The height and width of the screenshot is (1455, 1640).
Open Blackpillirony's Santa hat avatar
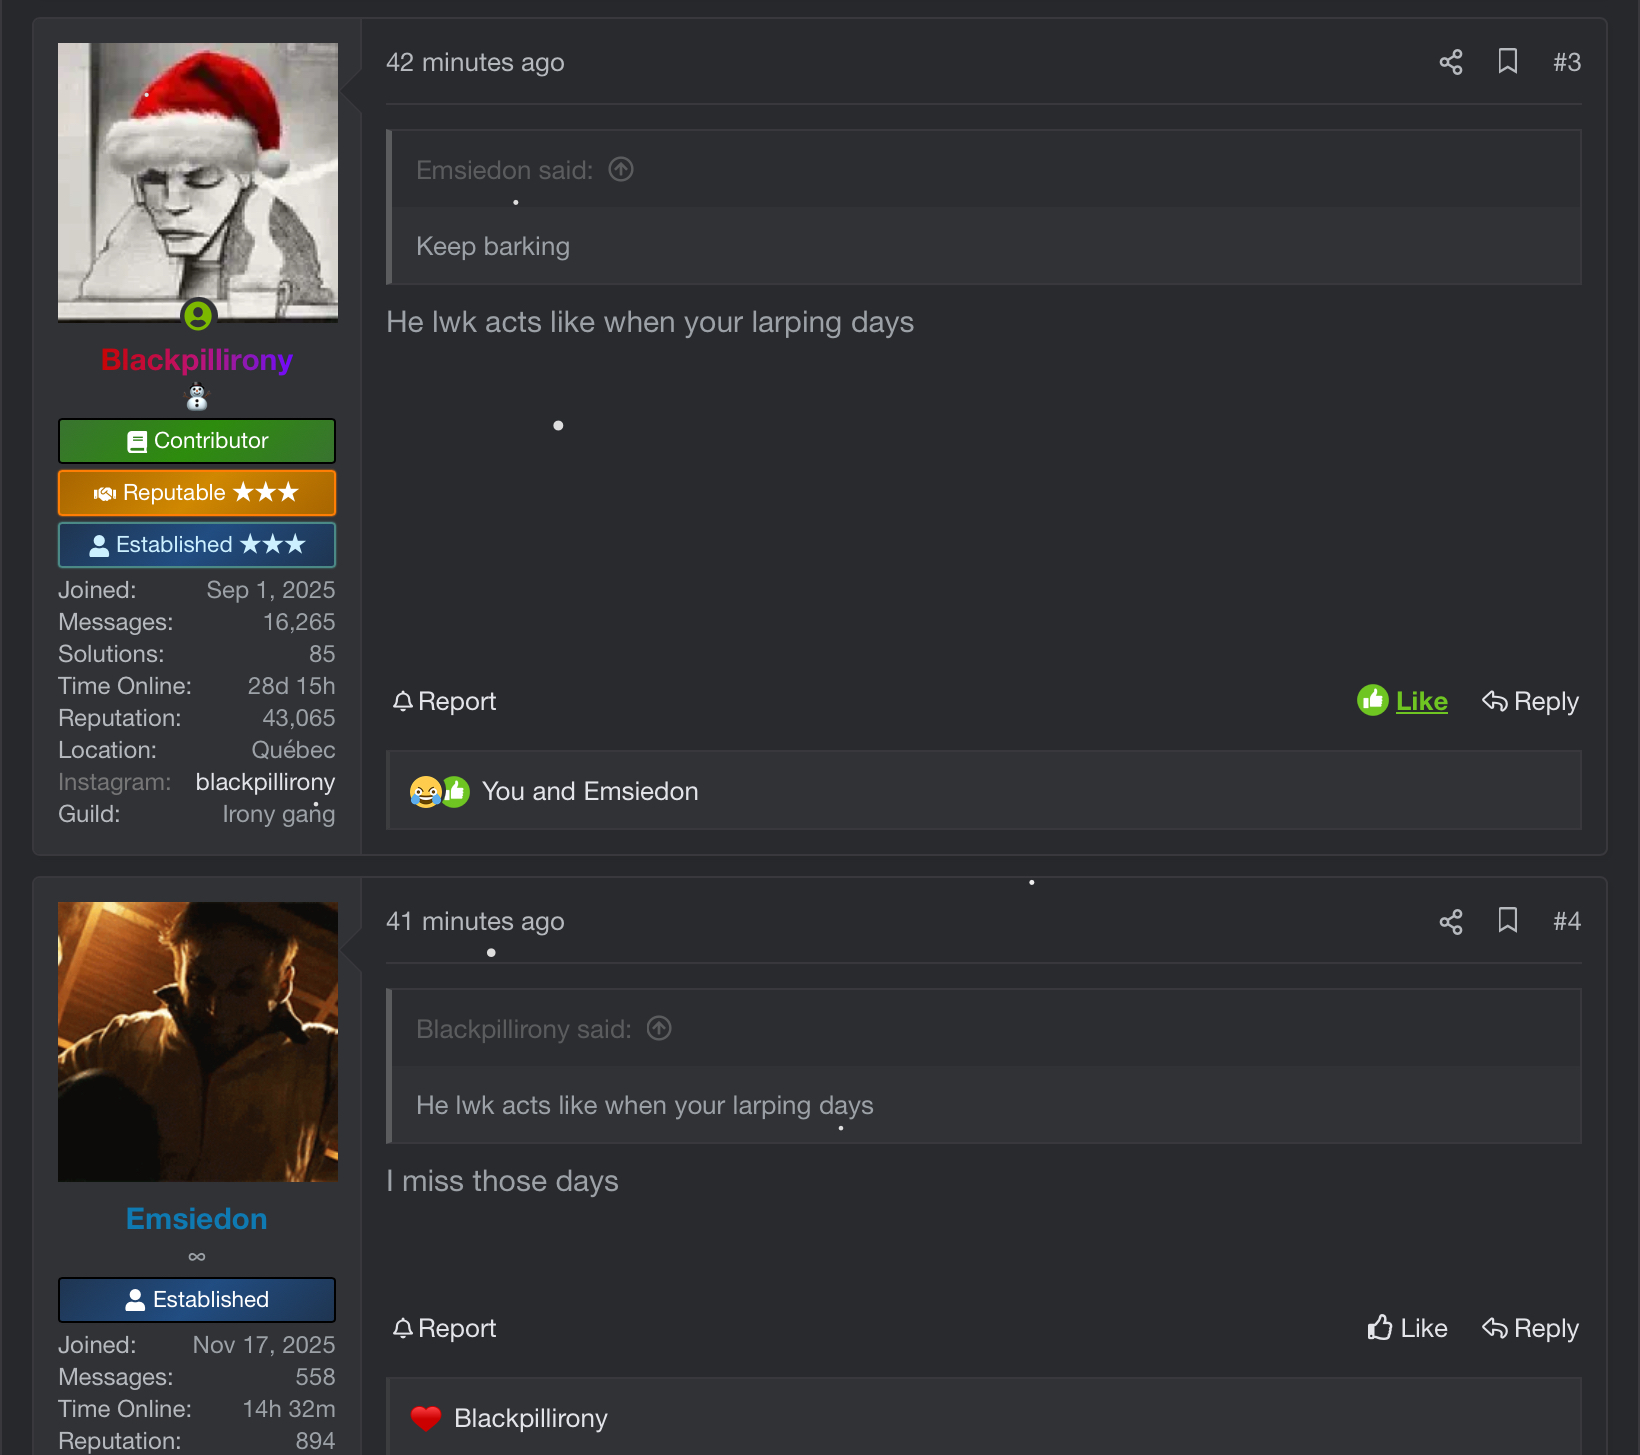[x=198, y=182]
